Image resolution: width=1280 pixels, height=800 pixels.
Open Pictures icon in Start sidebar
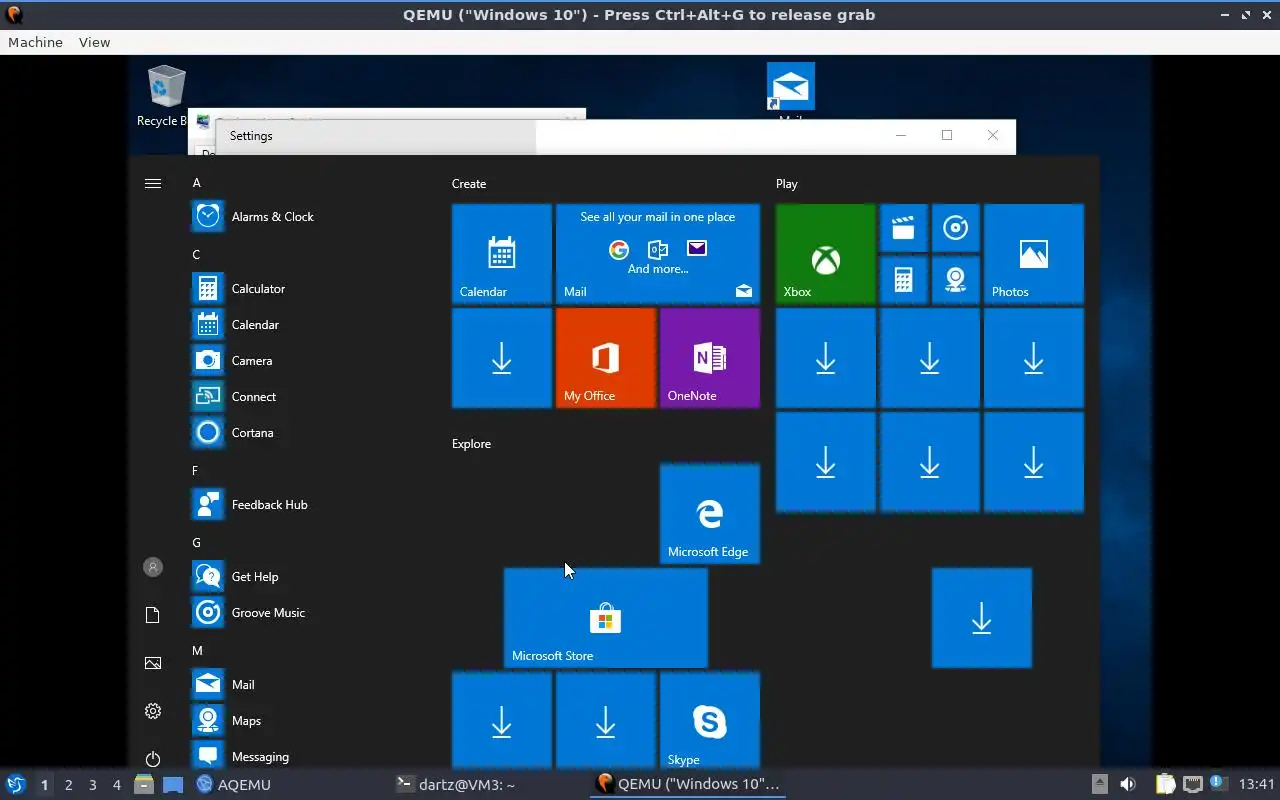(x=153, y=663)
